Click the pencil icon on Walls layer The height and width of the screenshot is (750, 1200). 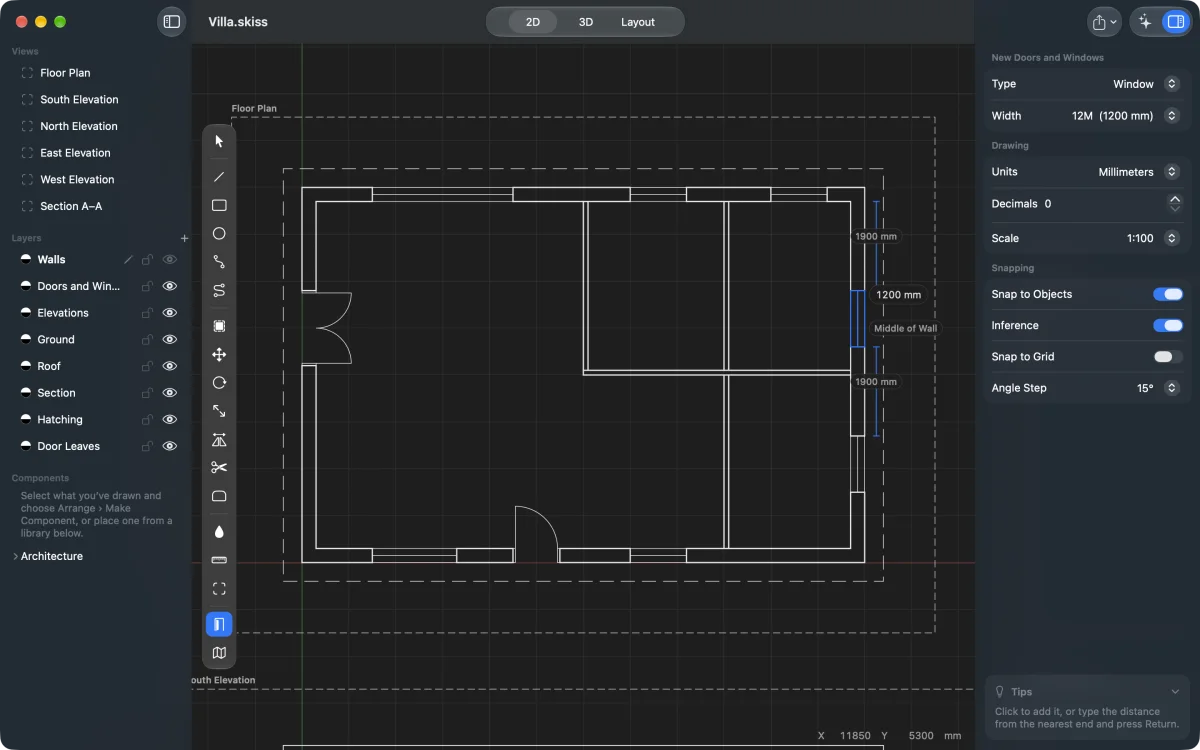[x=128, y=260]
